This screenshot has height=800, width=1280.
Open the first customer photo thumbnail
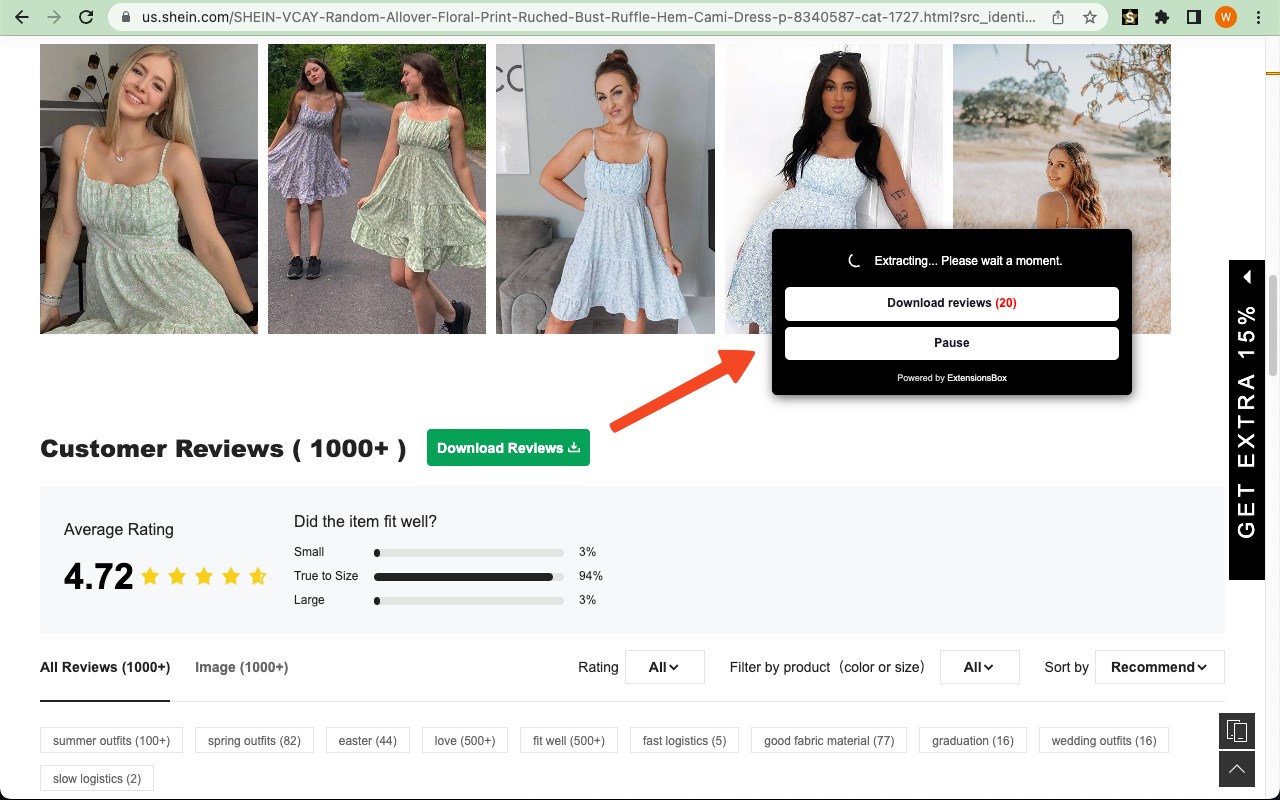click(x=149, y=189)
